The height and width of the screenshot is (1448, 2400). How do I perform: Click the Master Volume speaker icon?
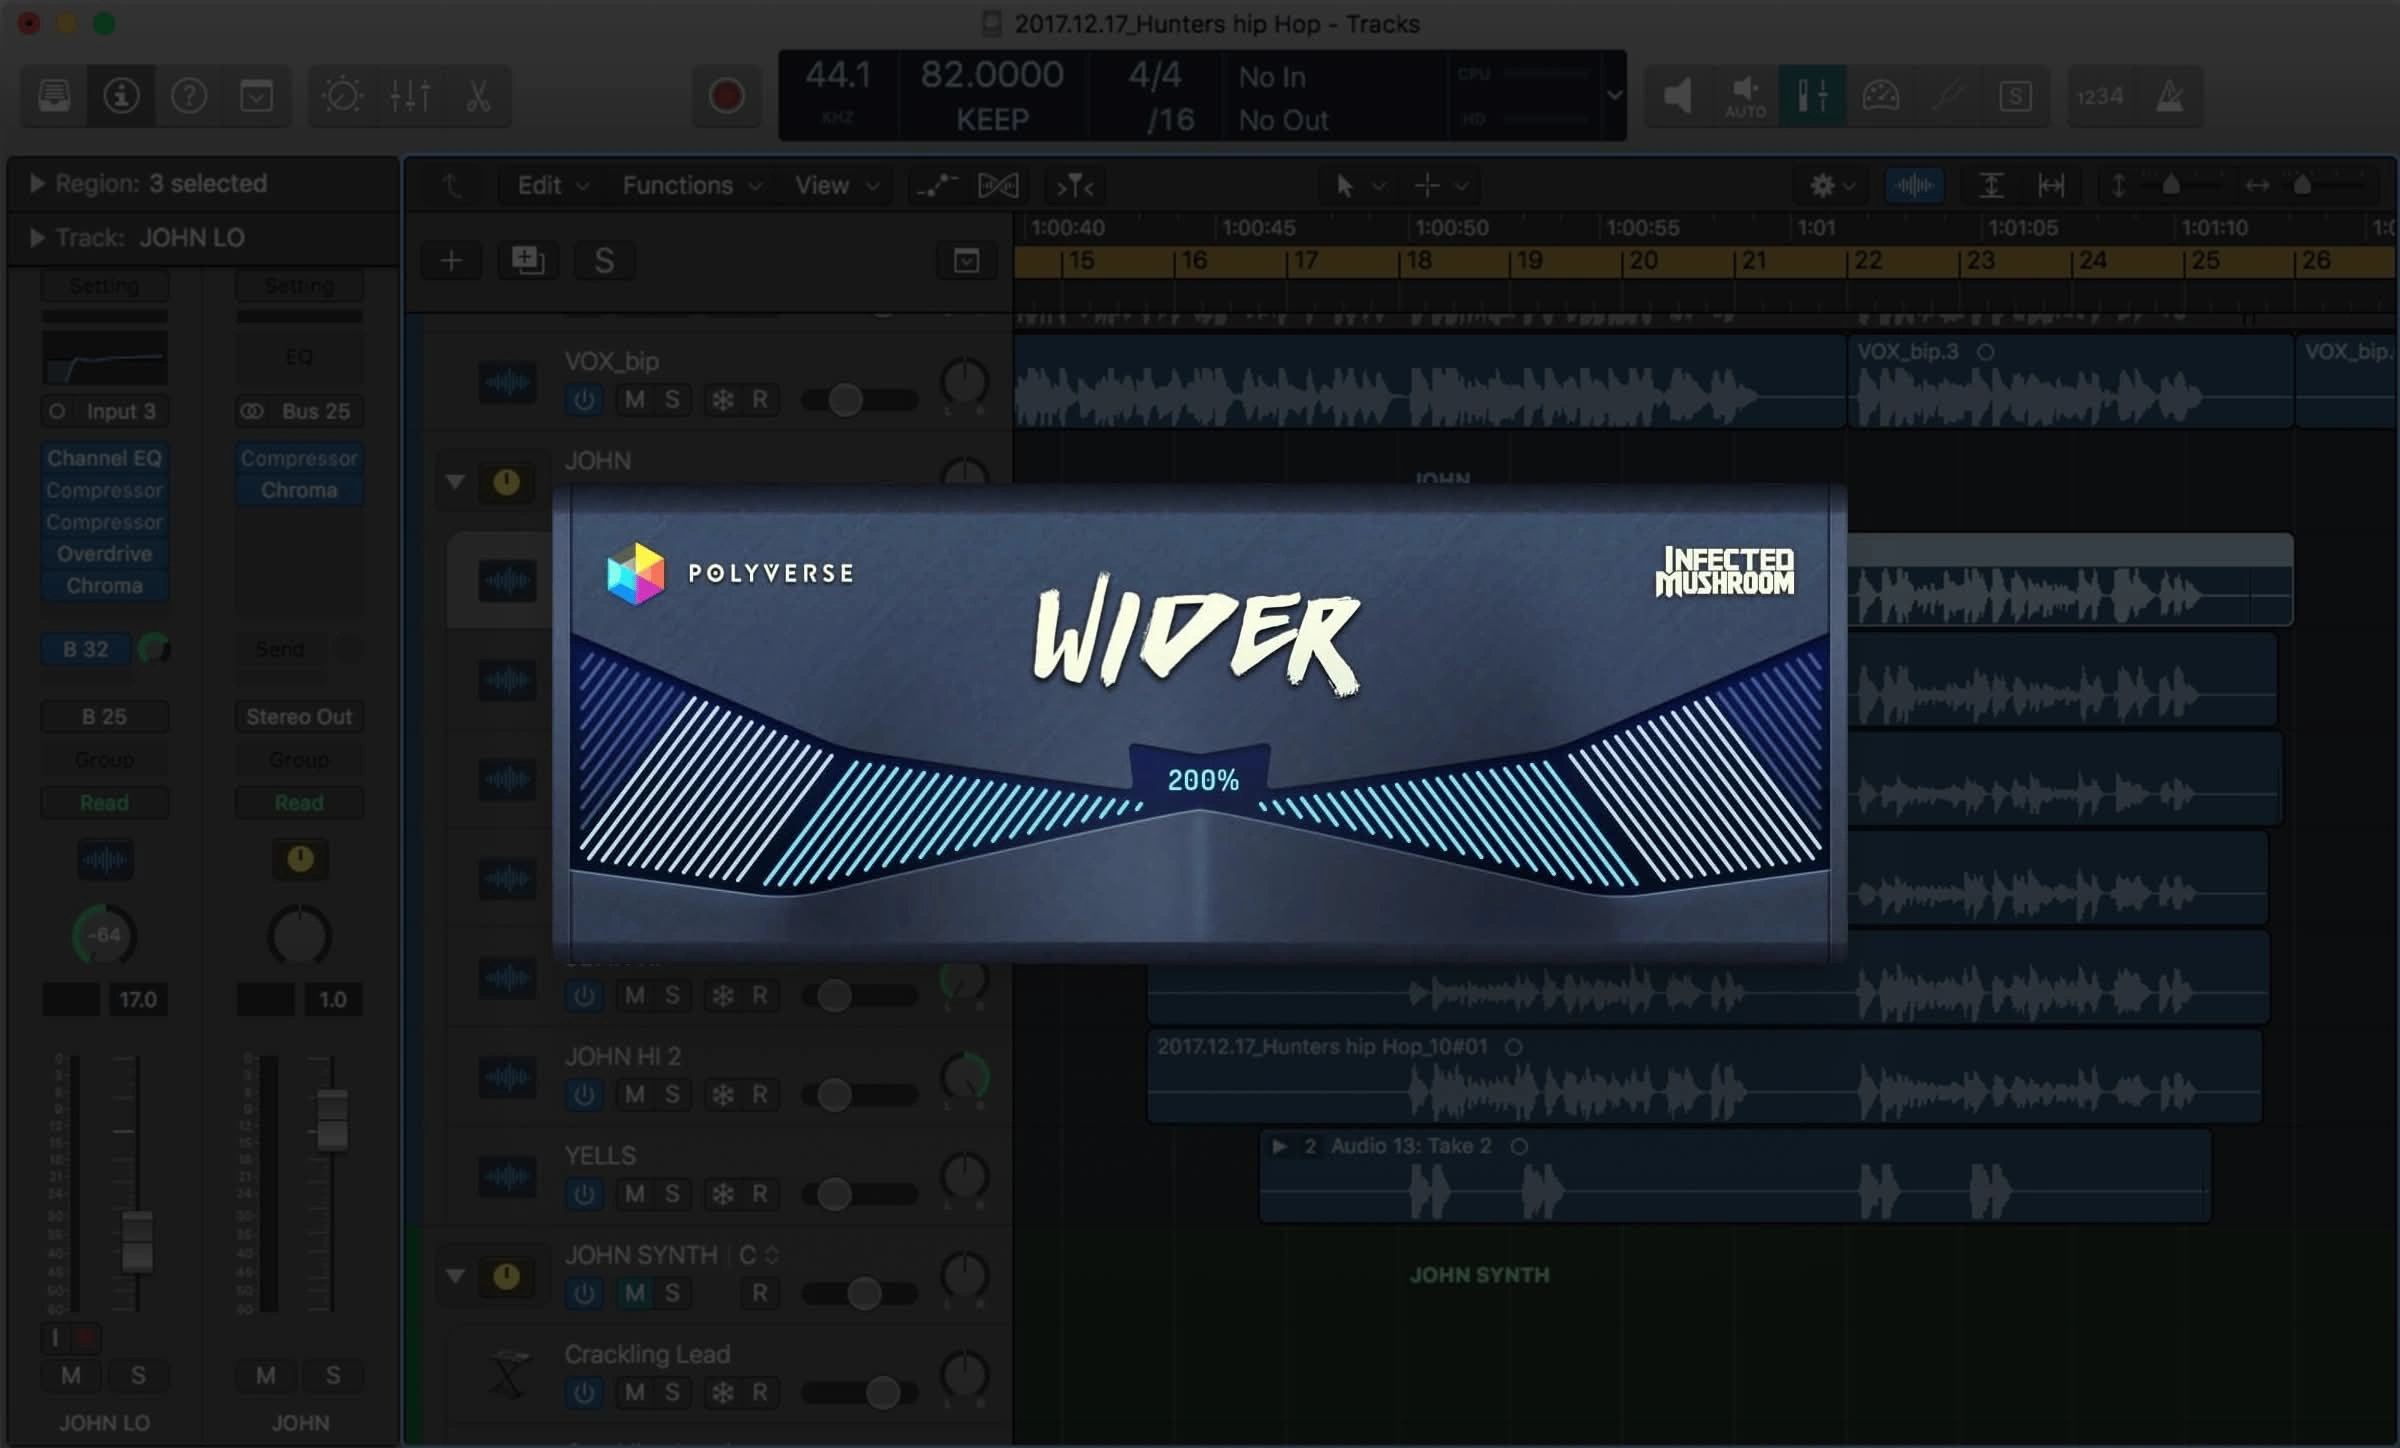pyautogui.click(x=1678, y=96)
